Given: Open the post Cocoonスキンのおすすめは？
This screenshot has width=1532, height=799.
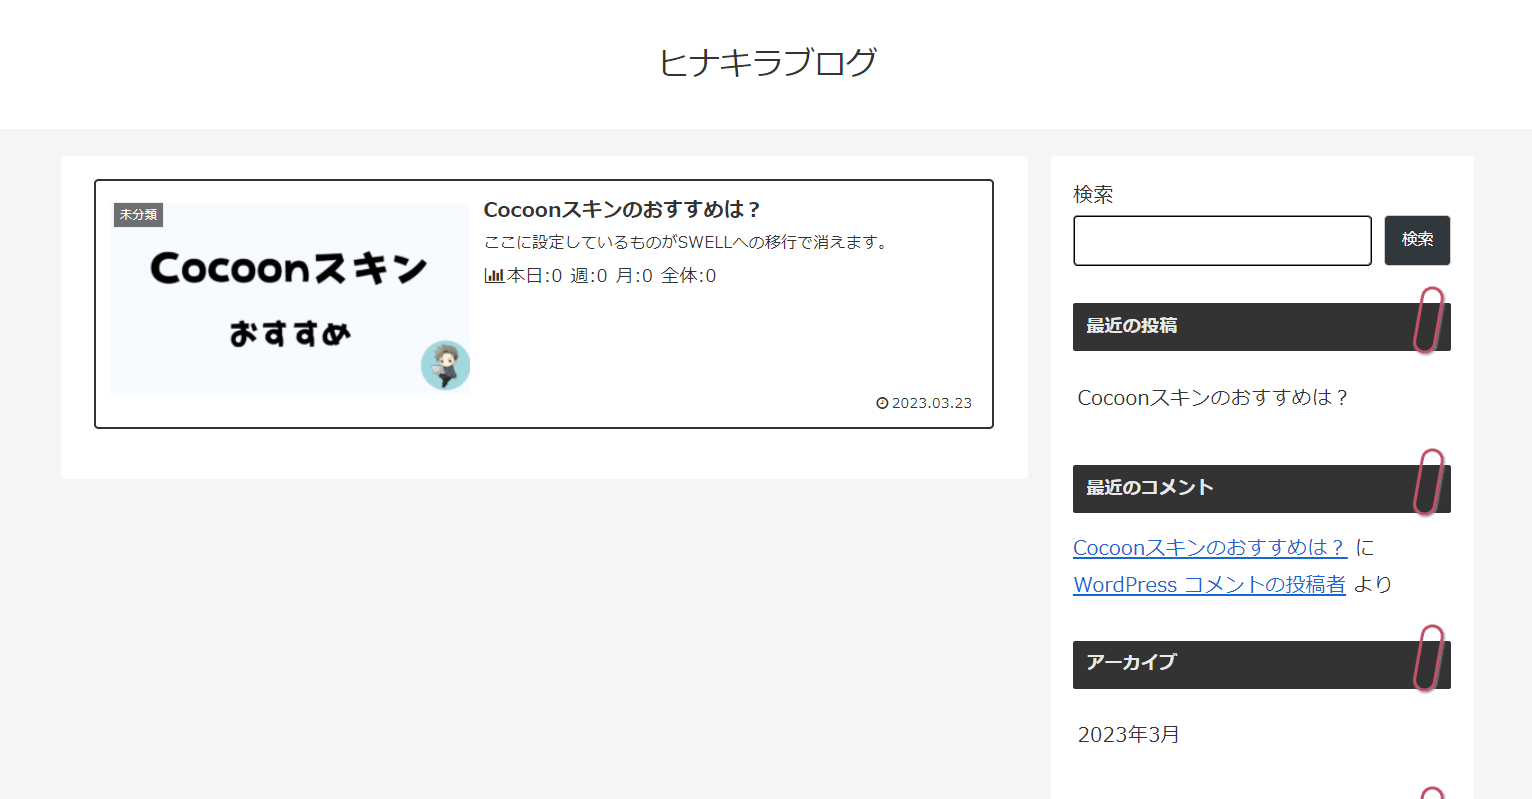Looking at the screenshot, I should pos(620,209).
